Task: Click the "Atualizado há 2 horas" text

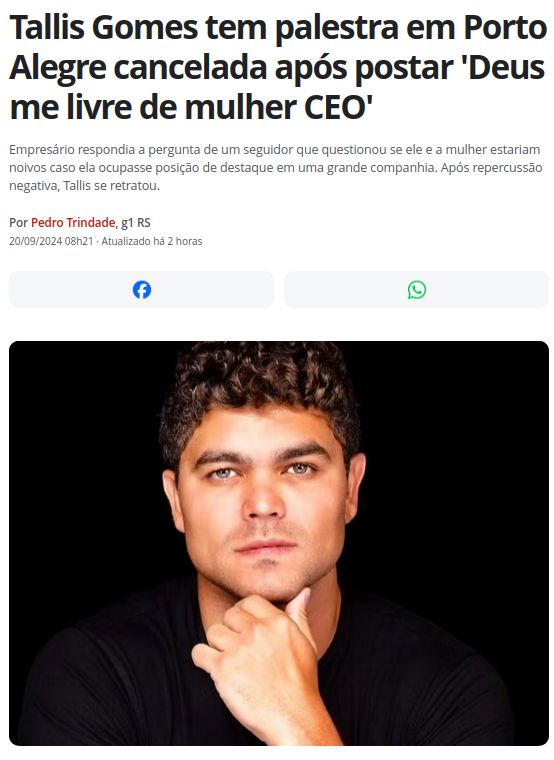Action: tap(152, 241)
